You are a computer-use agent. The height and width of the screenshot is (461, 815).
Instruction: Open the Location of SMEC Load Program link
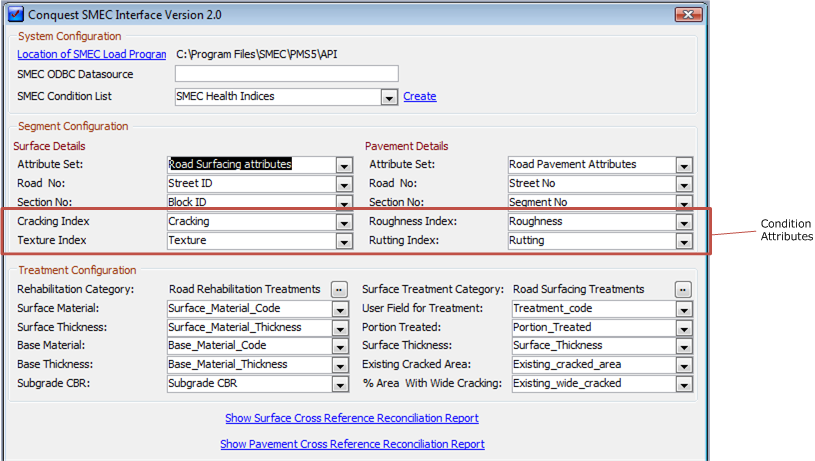click(x=91, y=54)
